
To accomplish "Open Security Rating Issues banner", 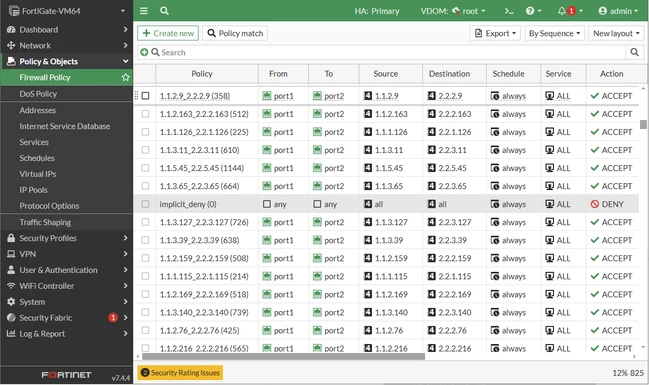I will click(180, 373).
